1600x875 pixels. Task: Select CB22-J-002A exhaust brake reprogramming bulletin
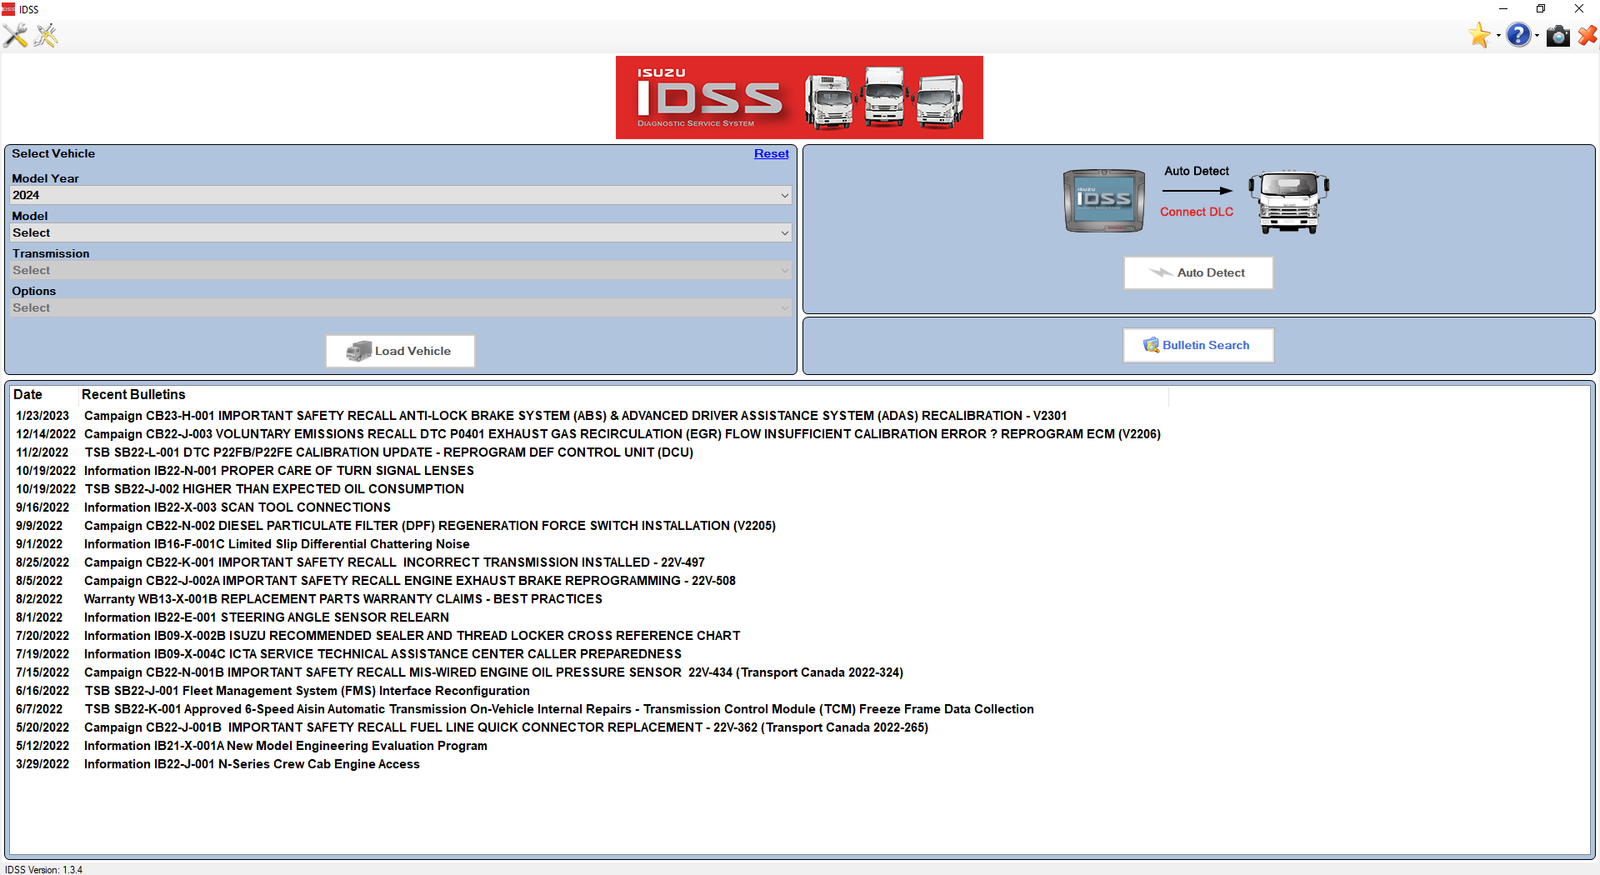point(410,581)
